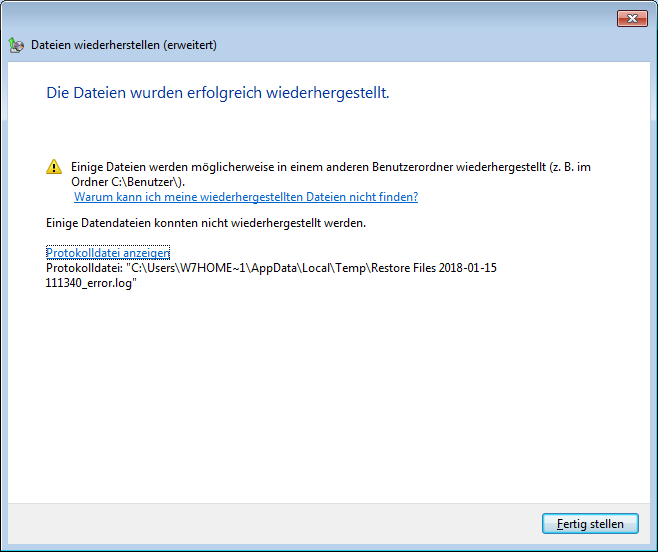Click 'Einige Datendateien konnten nicht wiederhergestellt werden.' message
The width and height of the screenshot is (658, 552).
(x=206, y=223)
